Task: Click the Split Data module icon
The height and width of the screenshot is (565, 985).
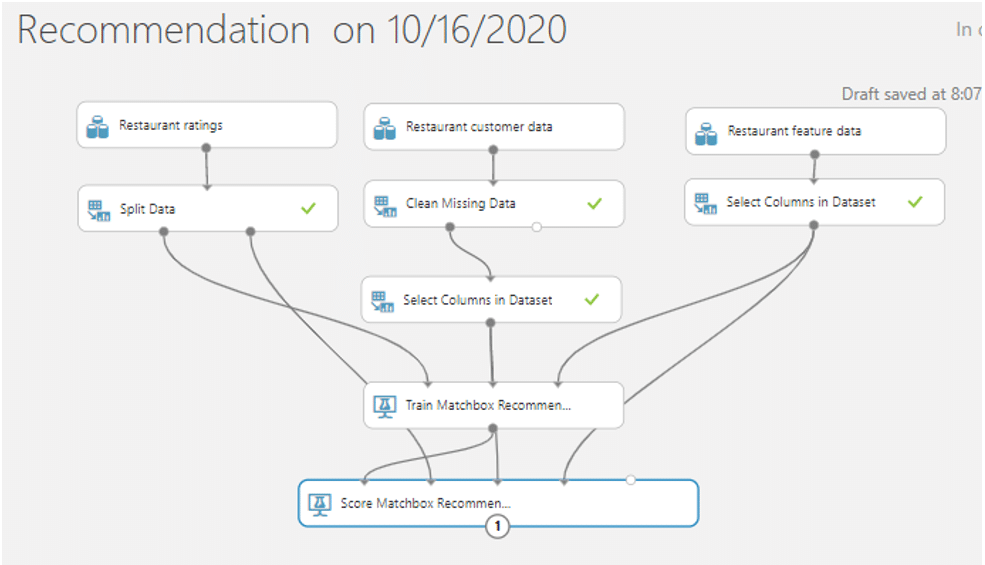Action: [x=98, y=210]
